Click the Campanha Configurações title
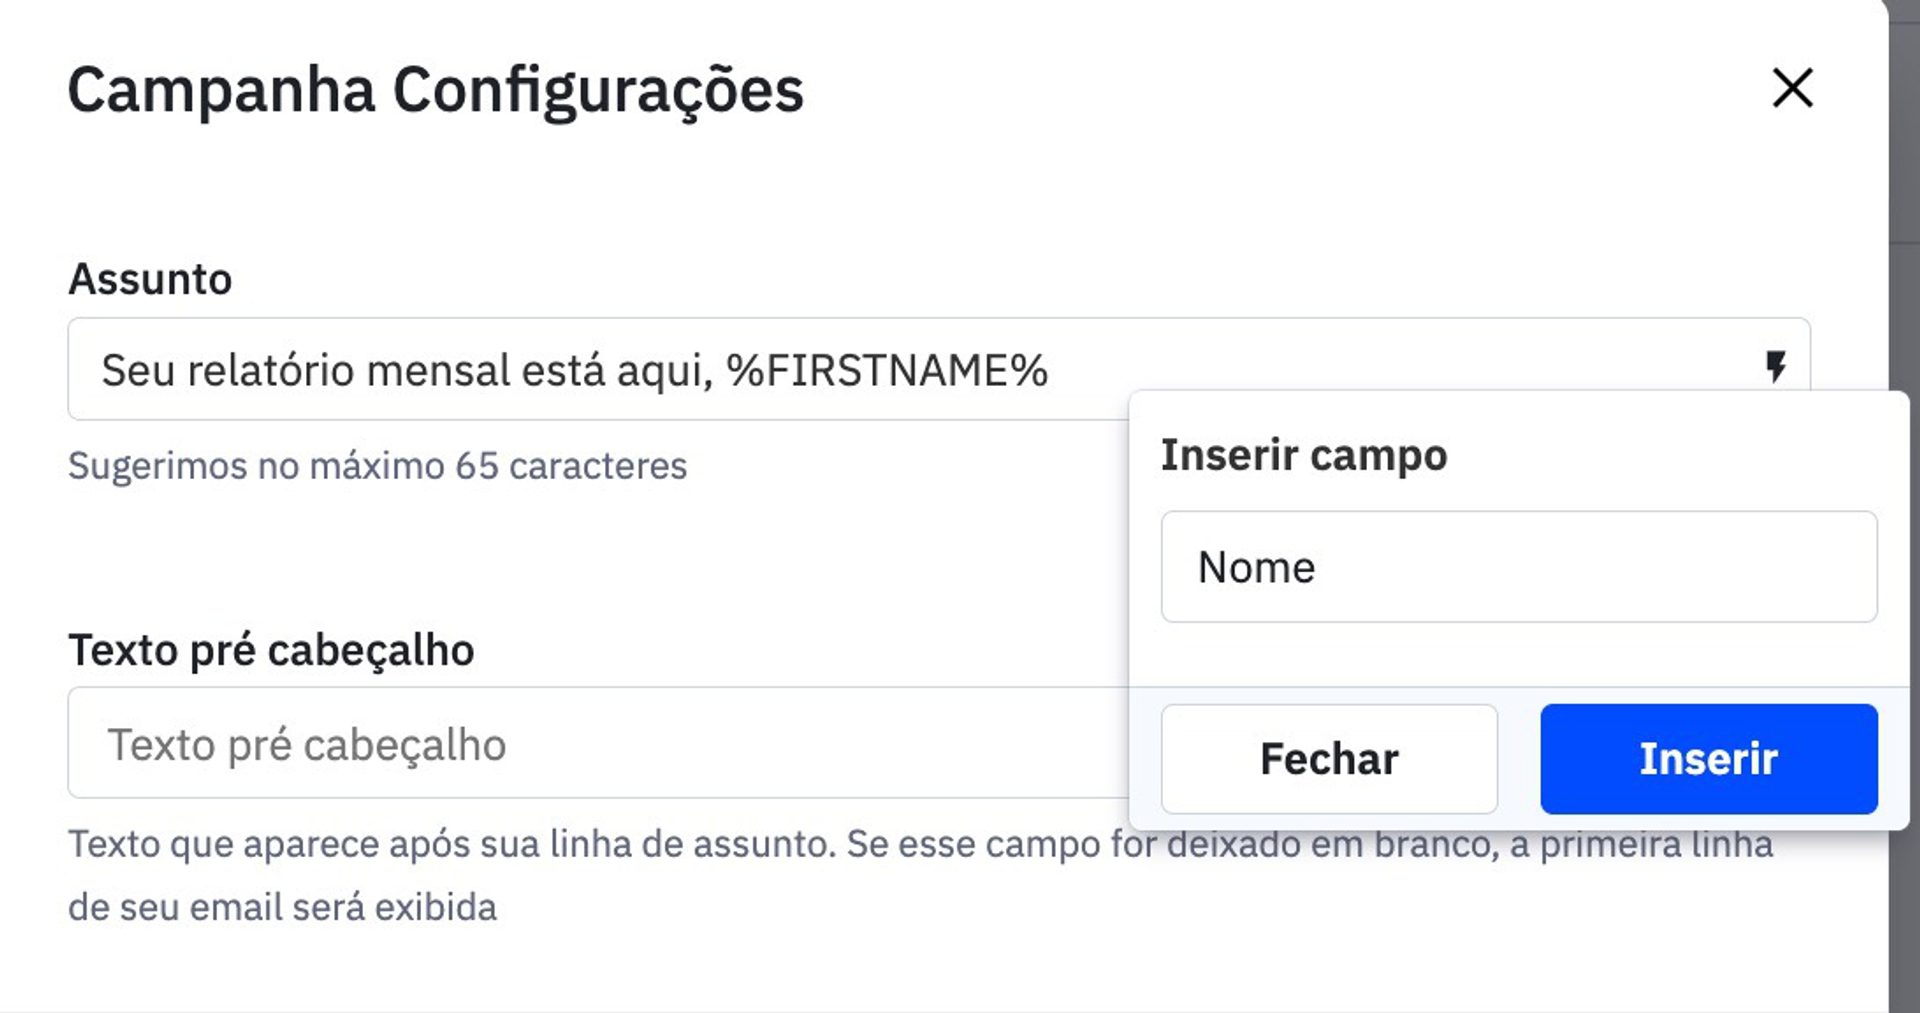Screen dimensions: 1920x1013 click(x=435, y=90)
